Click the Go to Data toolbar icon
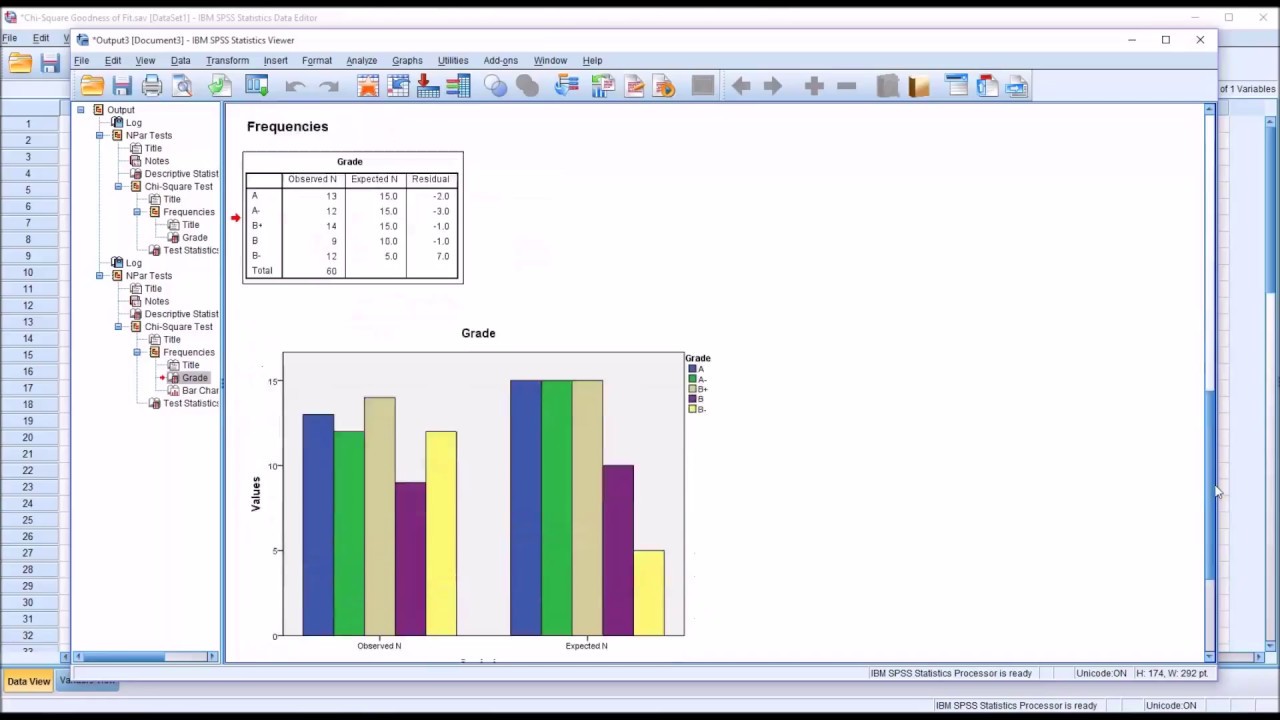The image size is (1280, 720). tap(368, 86)
